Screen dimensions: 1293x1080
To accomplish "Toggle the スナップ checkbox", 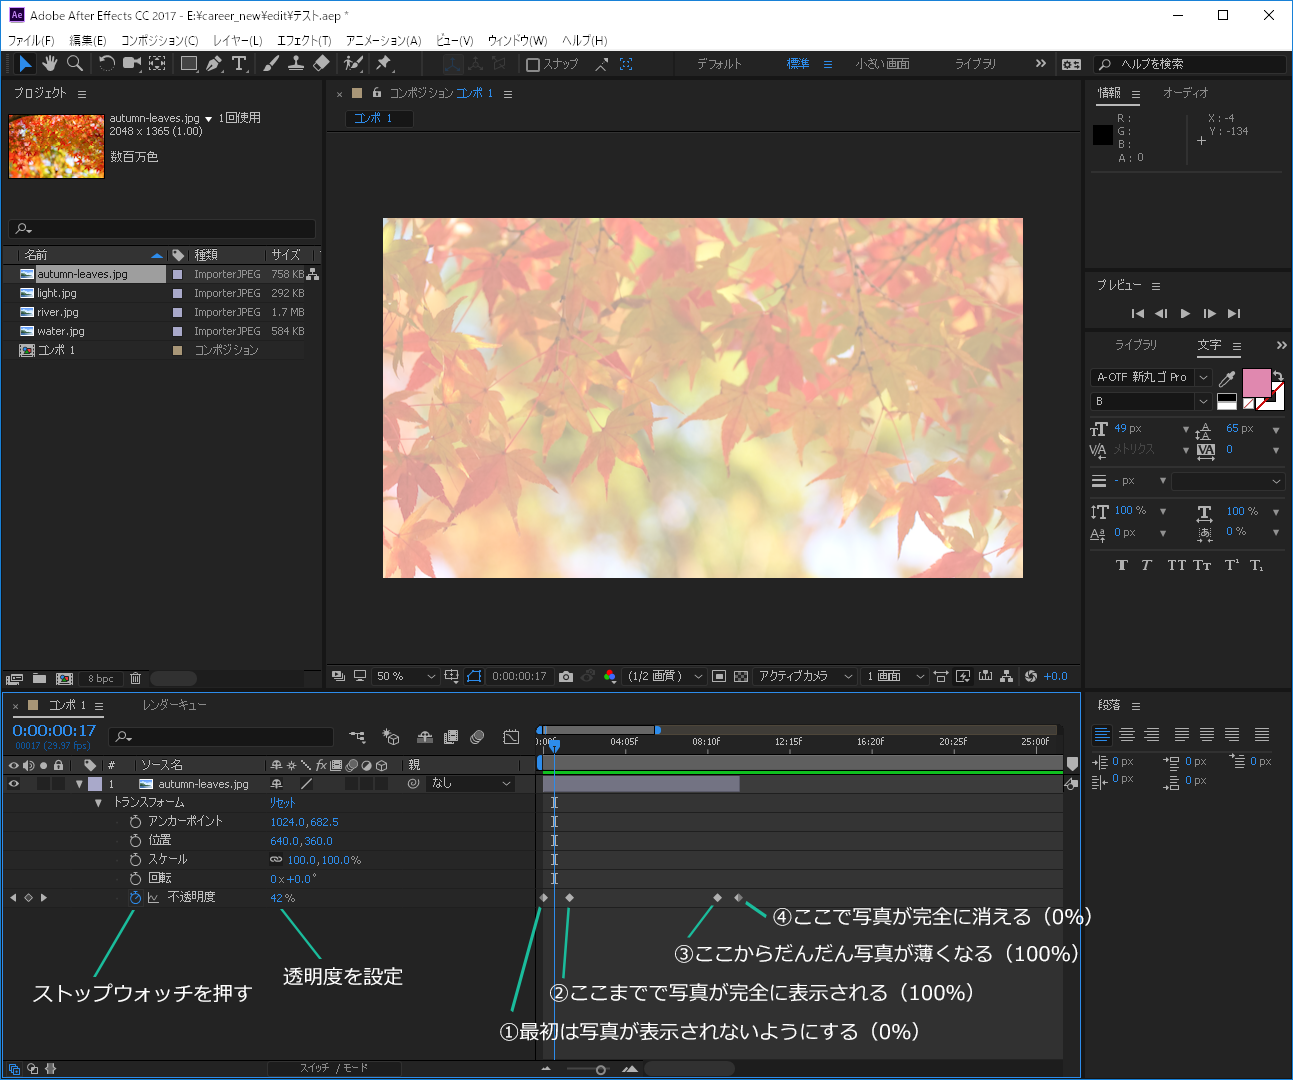I will pos(533,65).
